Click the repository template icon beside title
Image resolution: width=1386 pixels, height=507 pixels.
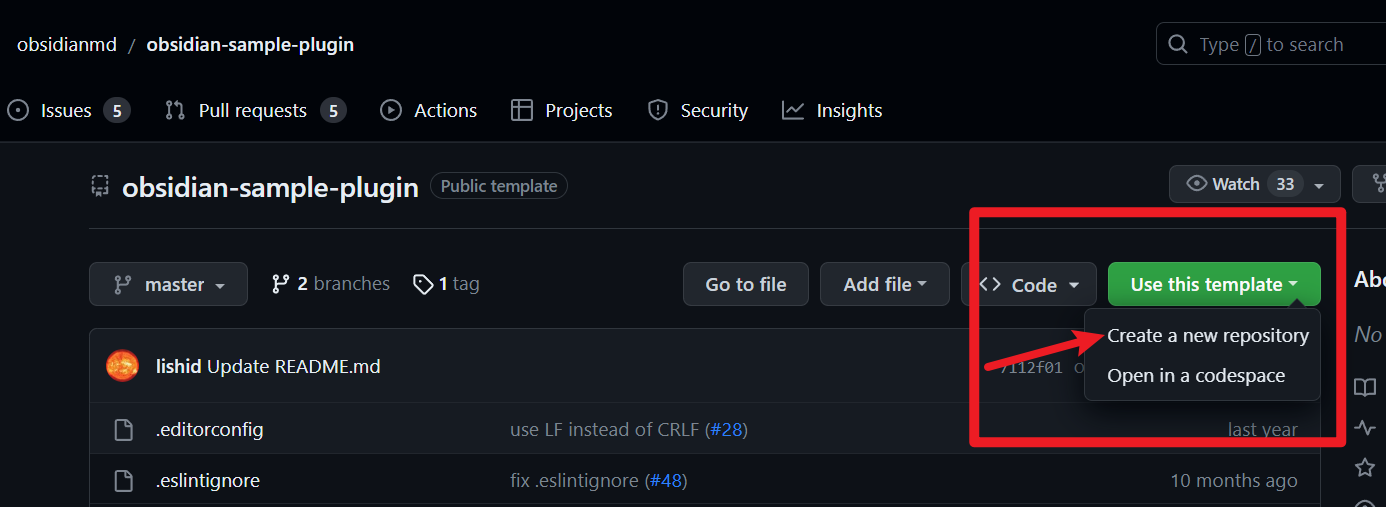[x=99, y=185]
